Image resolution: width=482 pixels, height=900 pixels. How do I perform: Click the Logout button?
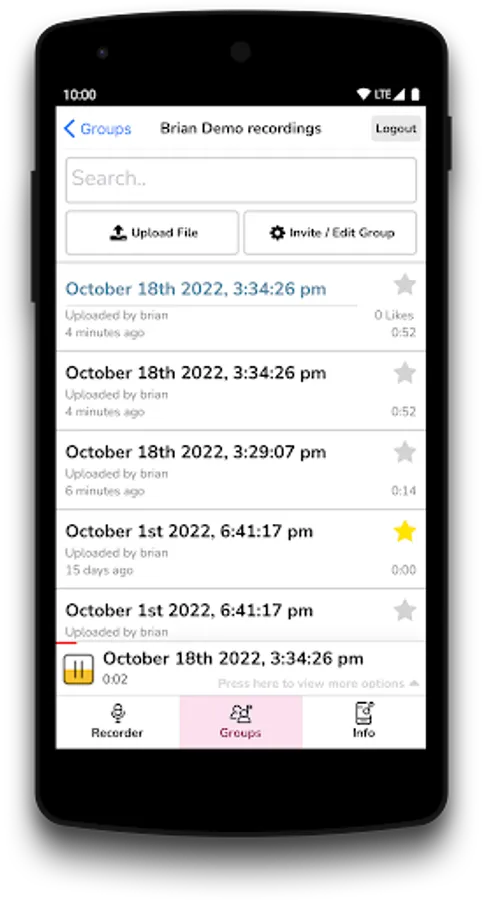(396, 129)
